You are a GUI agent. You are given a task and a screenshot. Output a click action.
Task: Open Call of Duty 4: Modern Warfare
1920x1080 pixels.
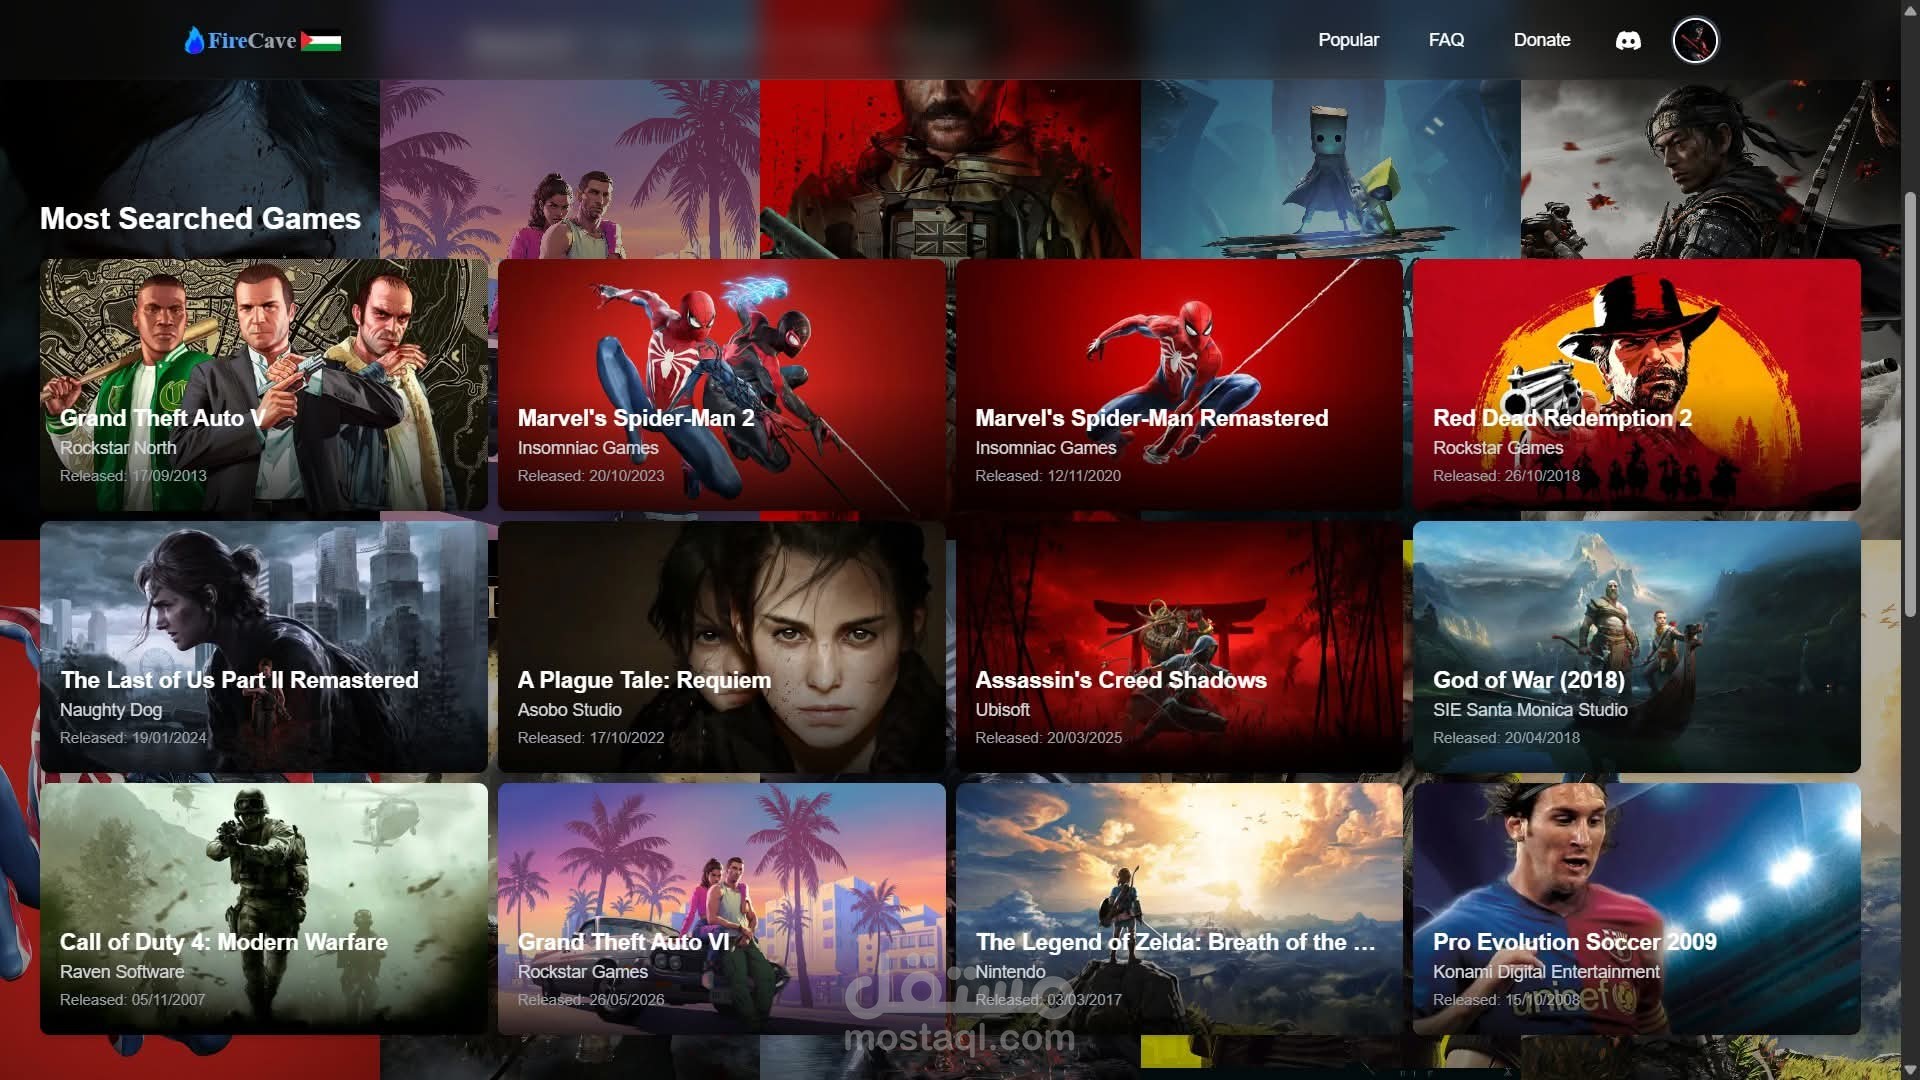(264, 909)
